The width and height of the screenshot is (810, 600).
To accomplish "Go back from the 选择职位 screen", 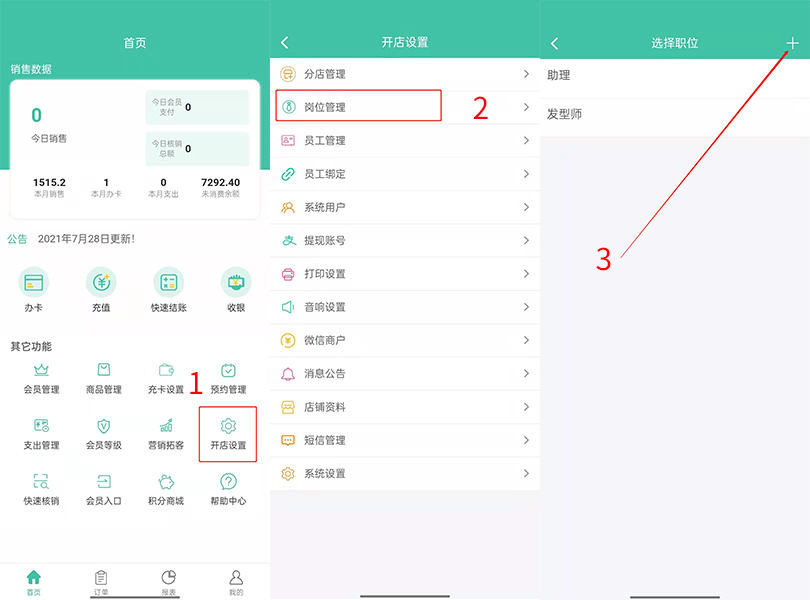I will (555, 43).
